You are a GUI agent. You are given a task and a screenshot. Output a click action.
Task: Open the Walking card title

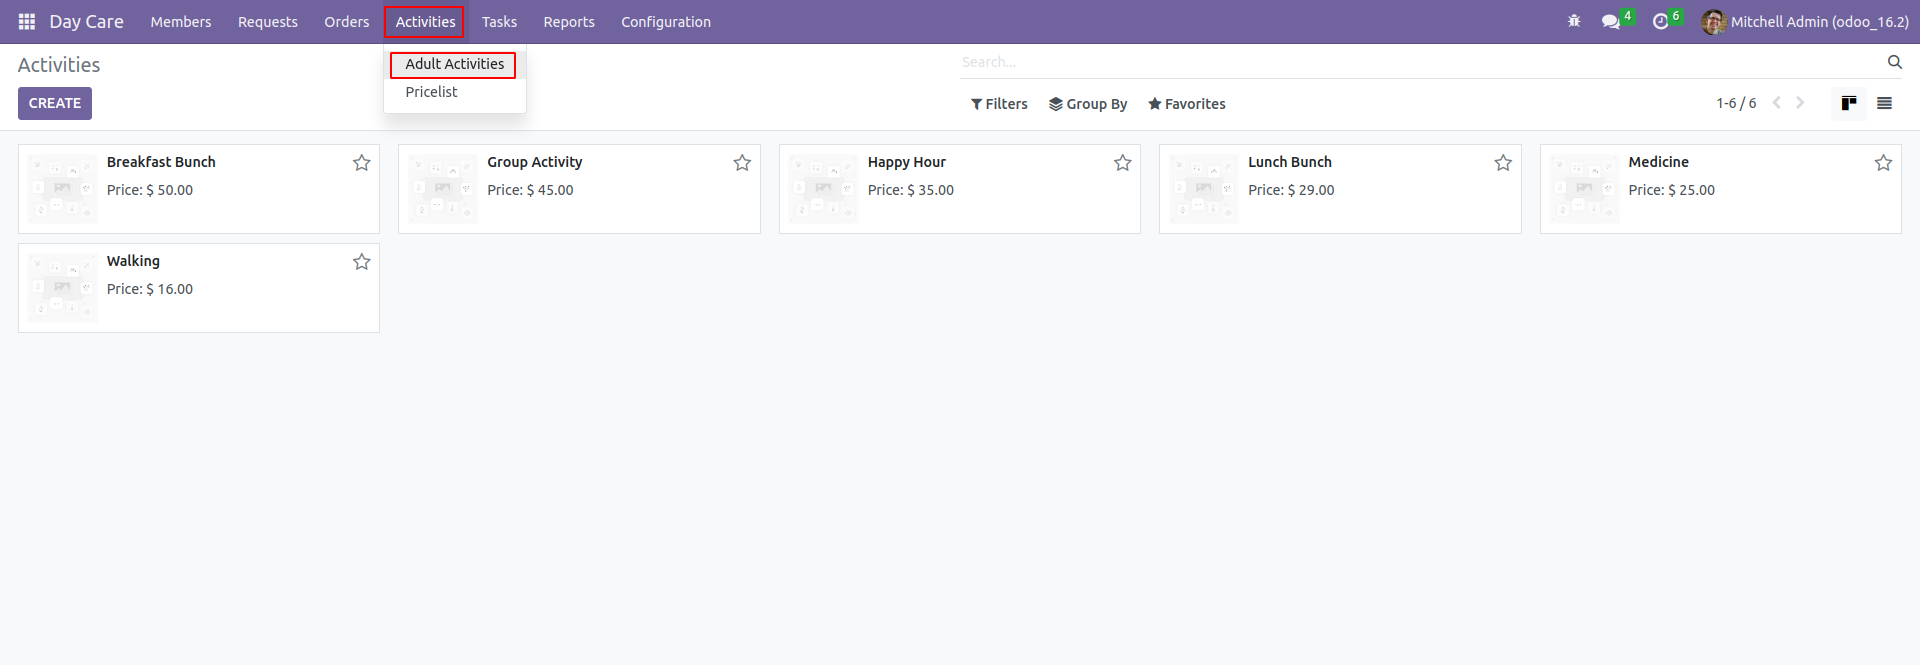click(133, 261)
